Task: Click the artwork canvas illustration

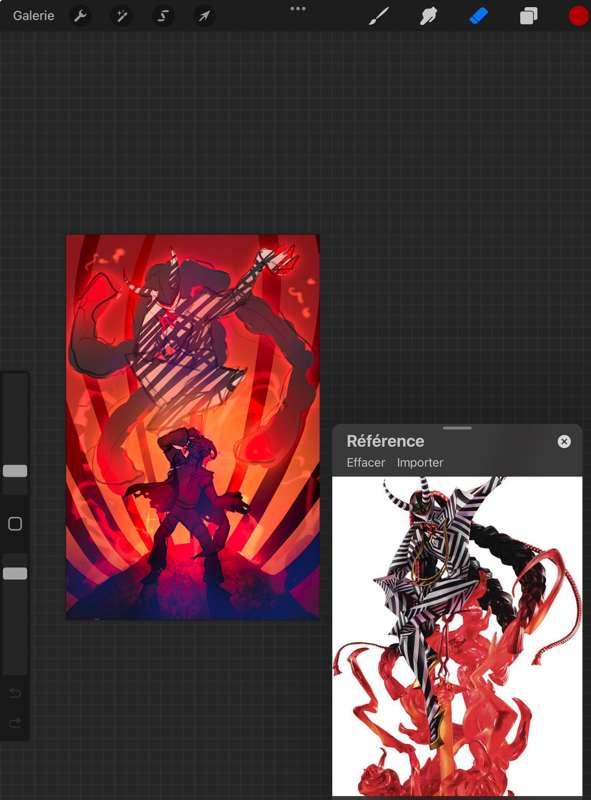Action: tap(193, 427)
